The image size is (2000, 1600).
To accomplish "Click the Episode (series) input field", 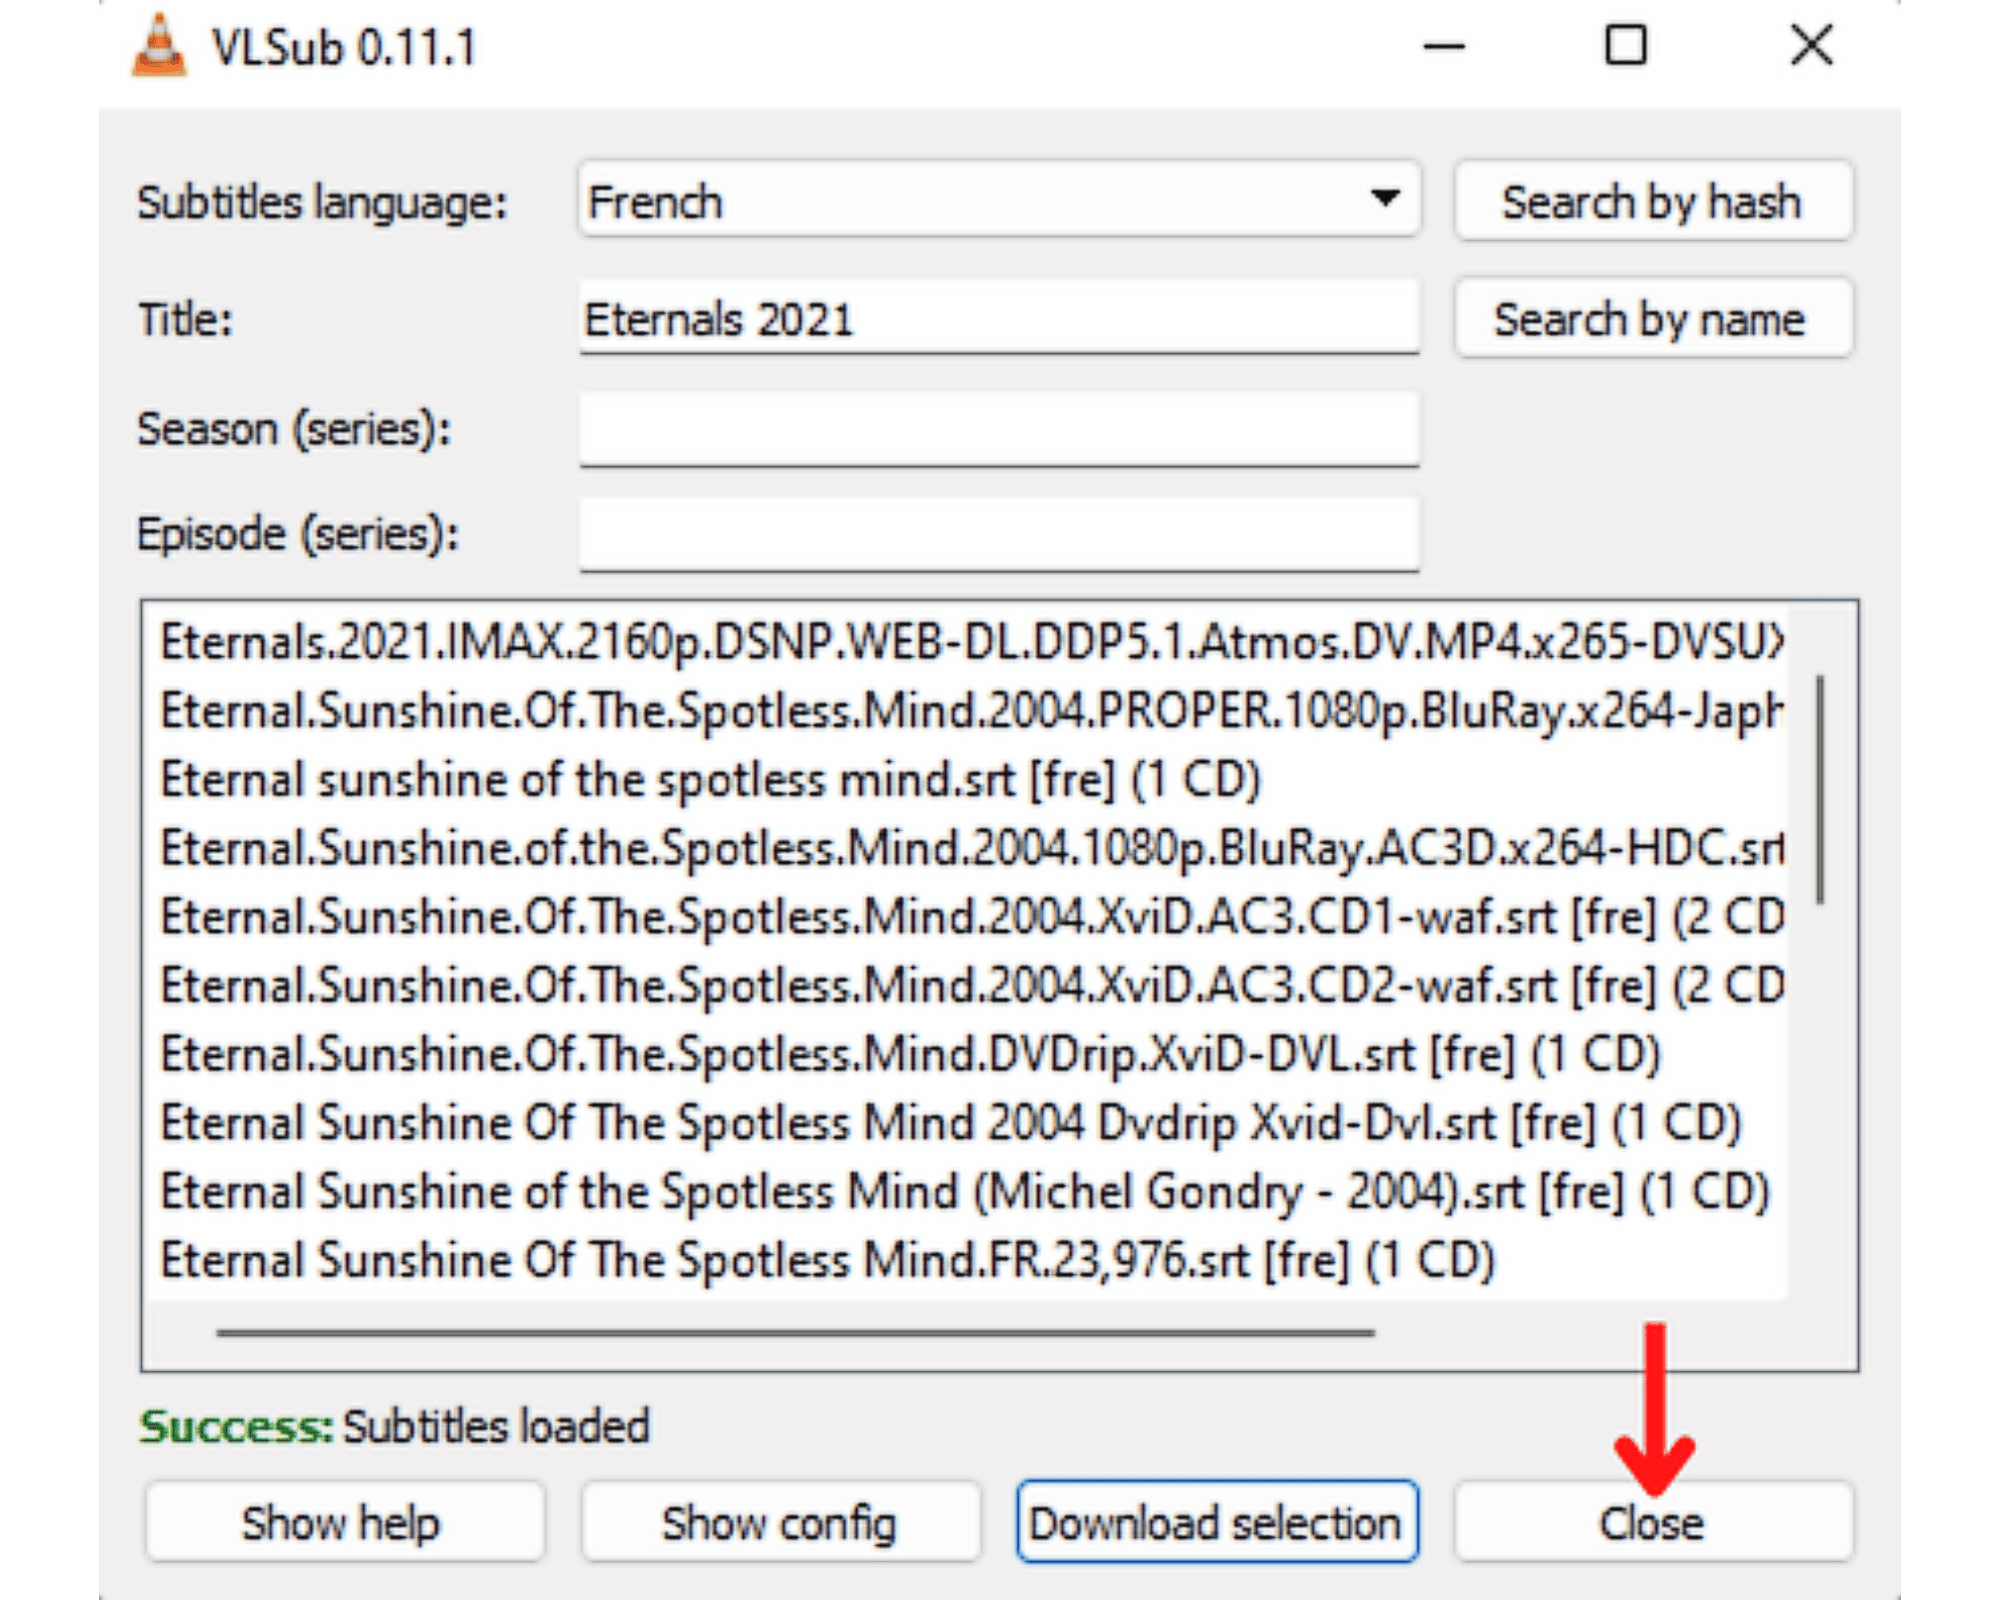I will [999, 534].
